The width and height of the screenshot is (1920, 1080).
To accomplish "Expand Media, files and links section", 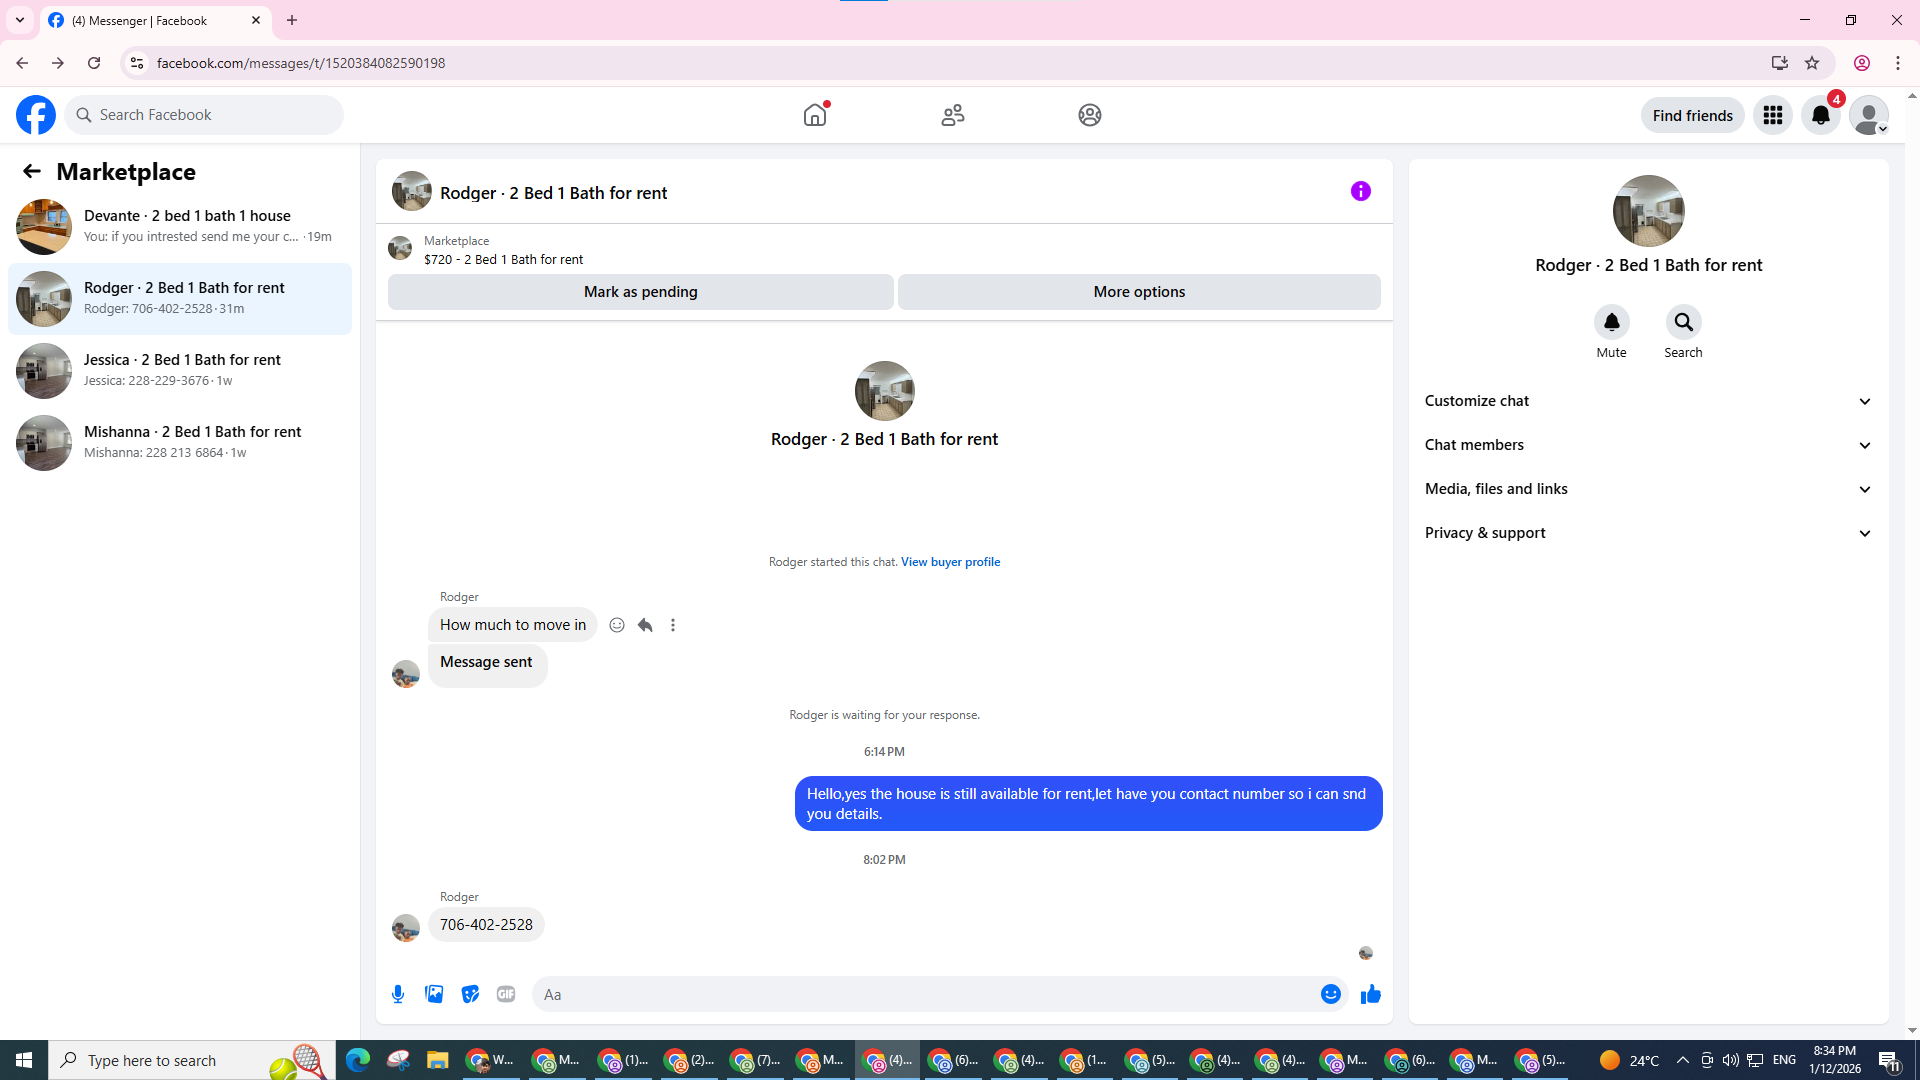I will tap(1648, 489).
